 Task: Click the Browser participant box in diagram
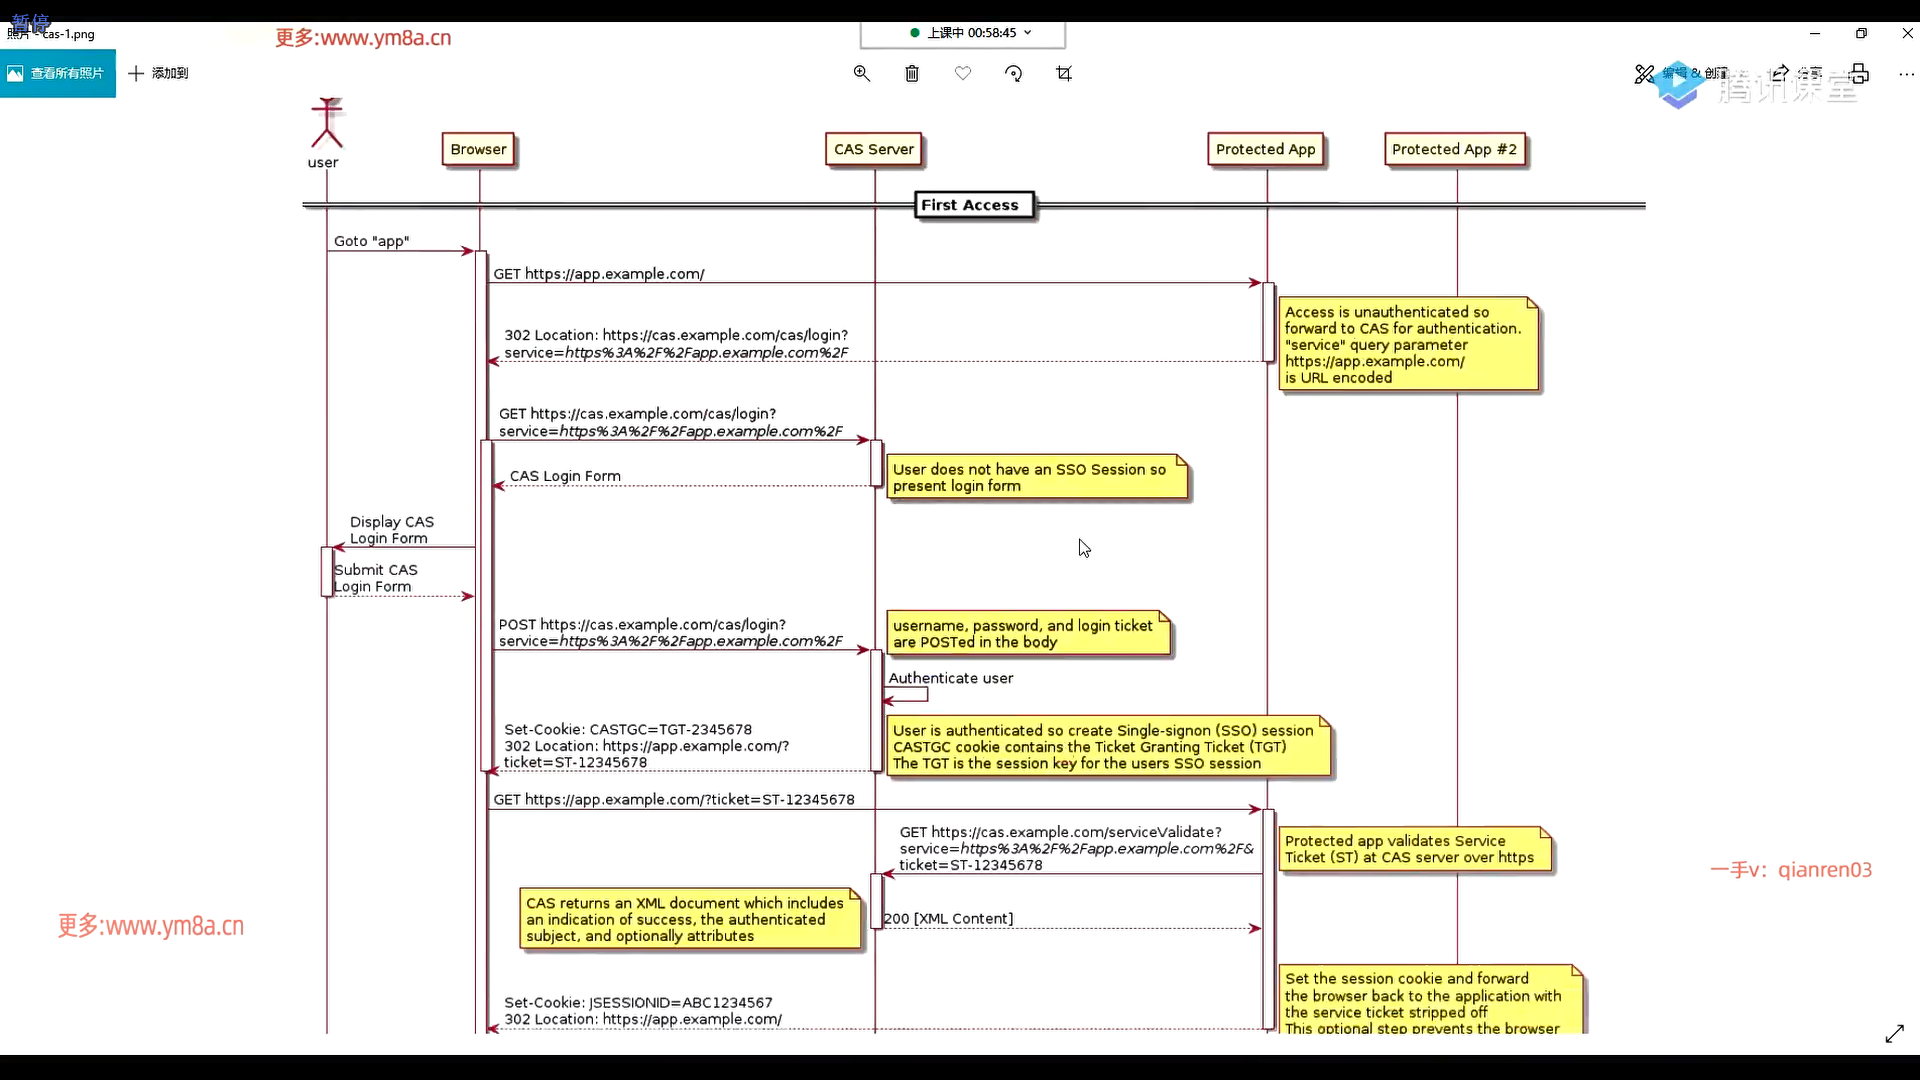tap(478, 149)
